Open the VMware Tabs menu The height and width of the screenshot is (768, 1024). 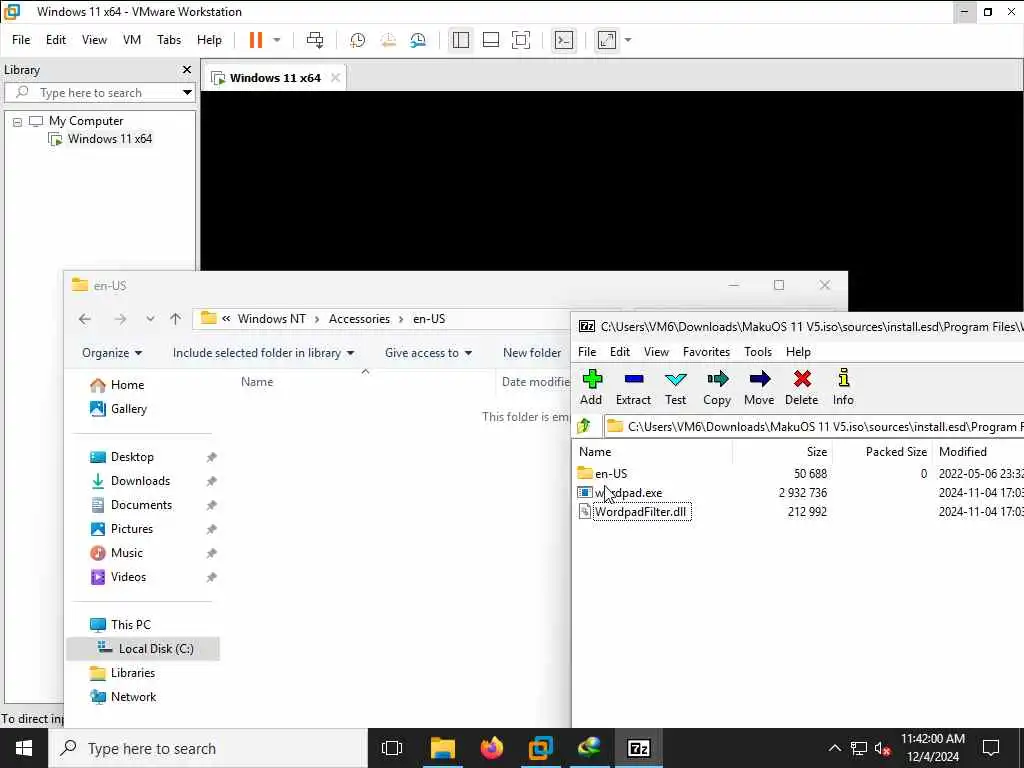[x=168, y=40]
